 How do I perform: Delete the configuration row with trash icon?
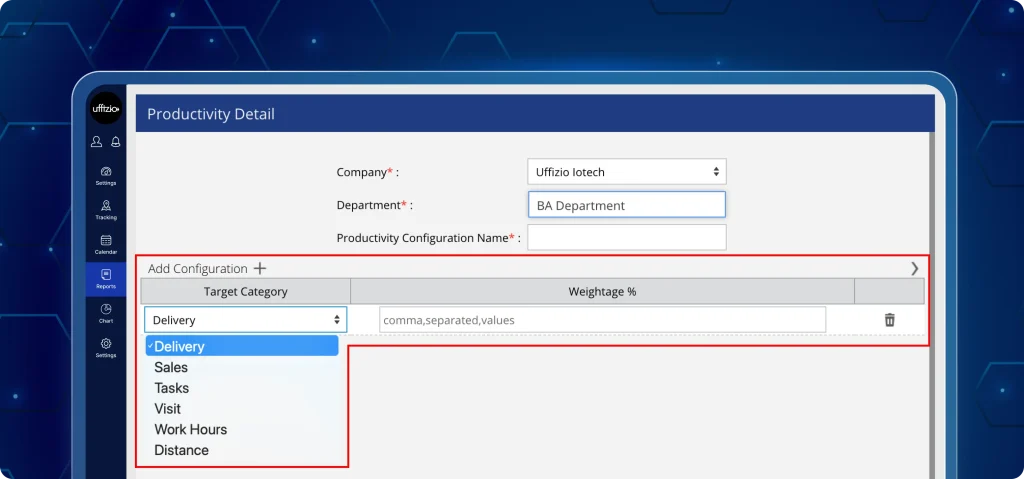click(889, 320)
